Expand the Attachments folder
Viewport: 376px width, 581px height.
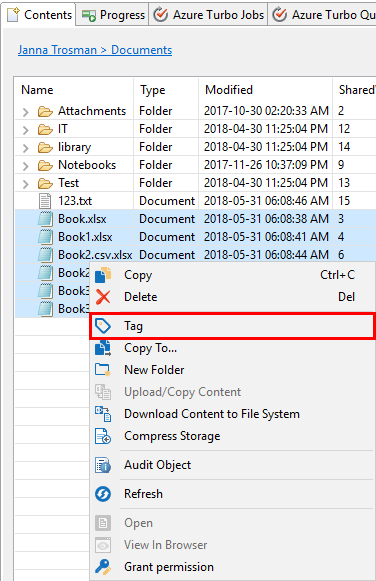coord(25,112)
